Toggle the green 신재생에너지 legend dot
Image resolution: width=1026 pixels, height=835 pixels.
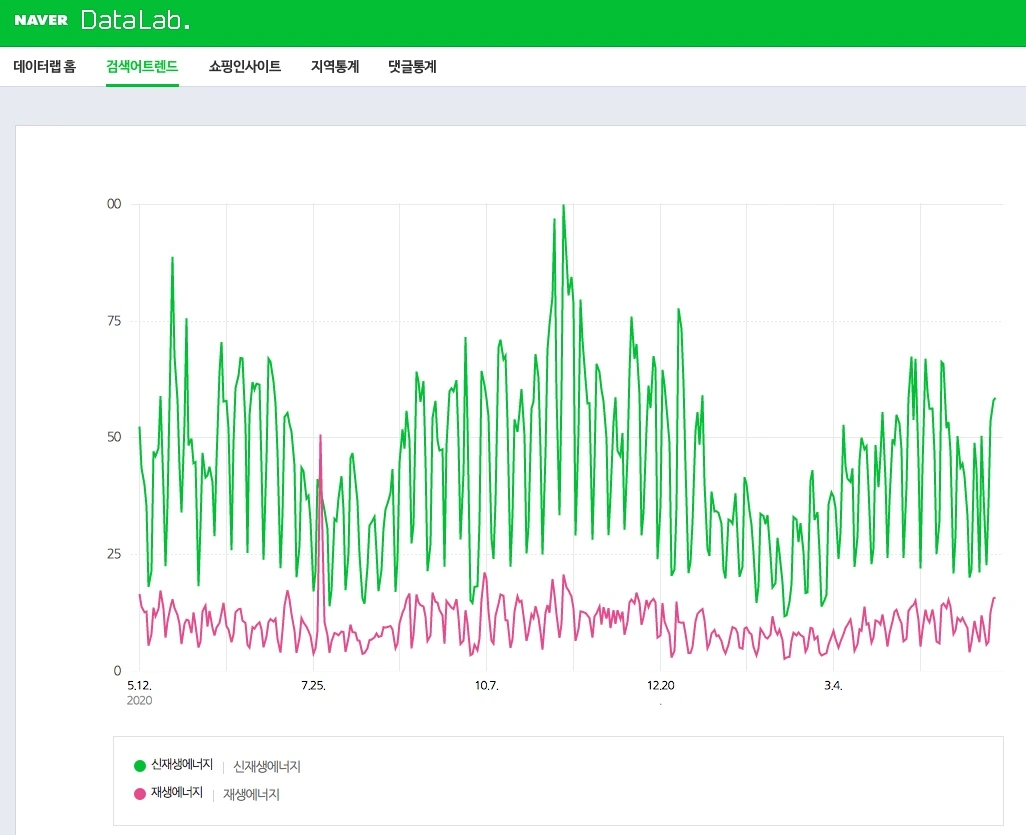pos(139,766)
